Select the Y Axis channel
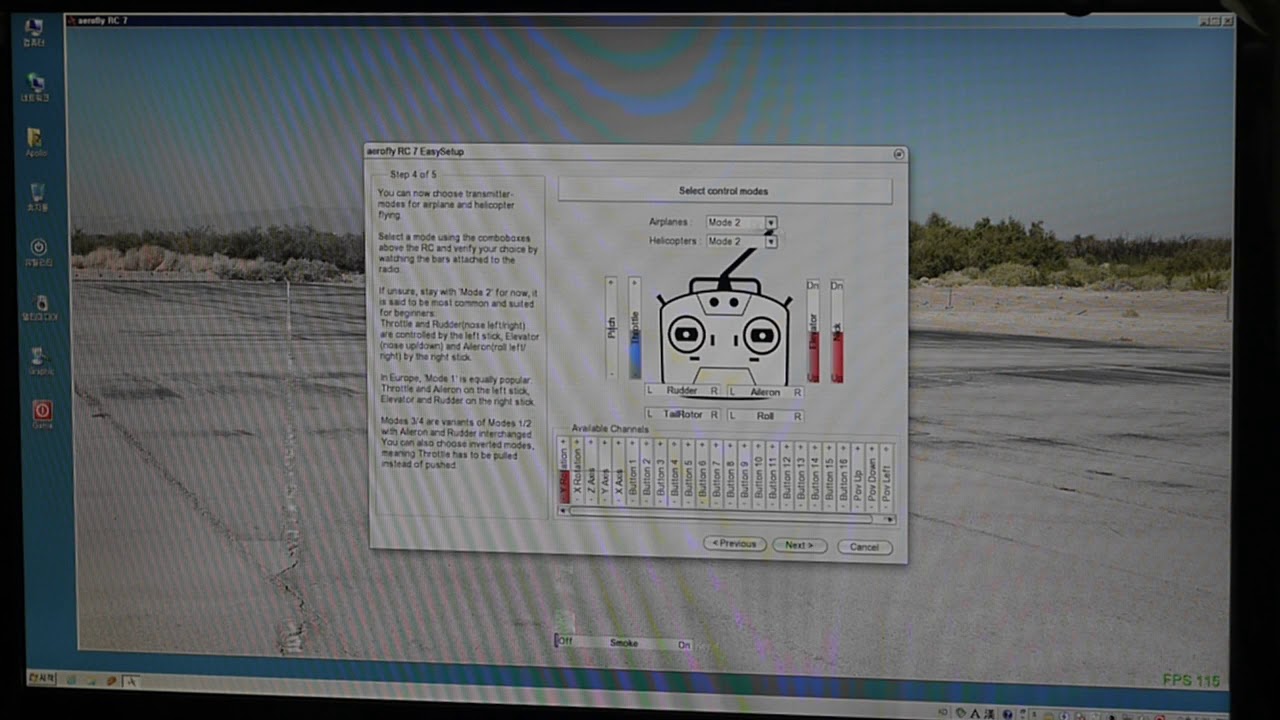 point(605,471)
